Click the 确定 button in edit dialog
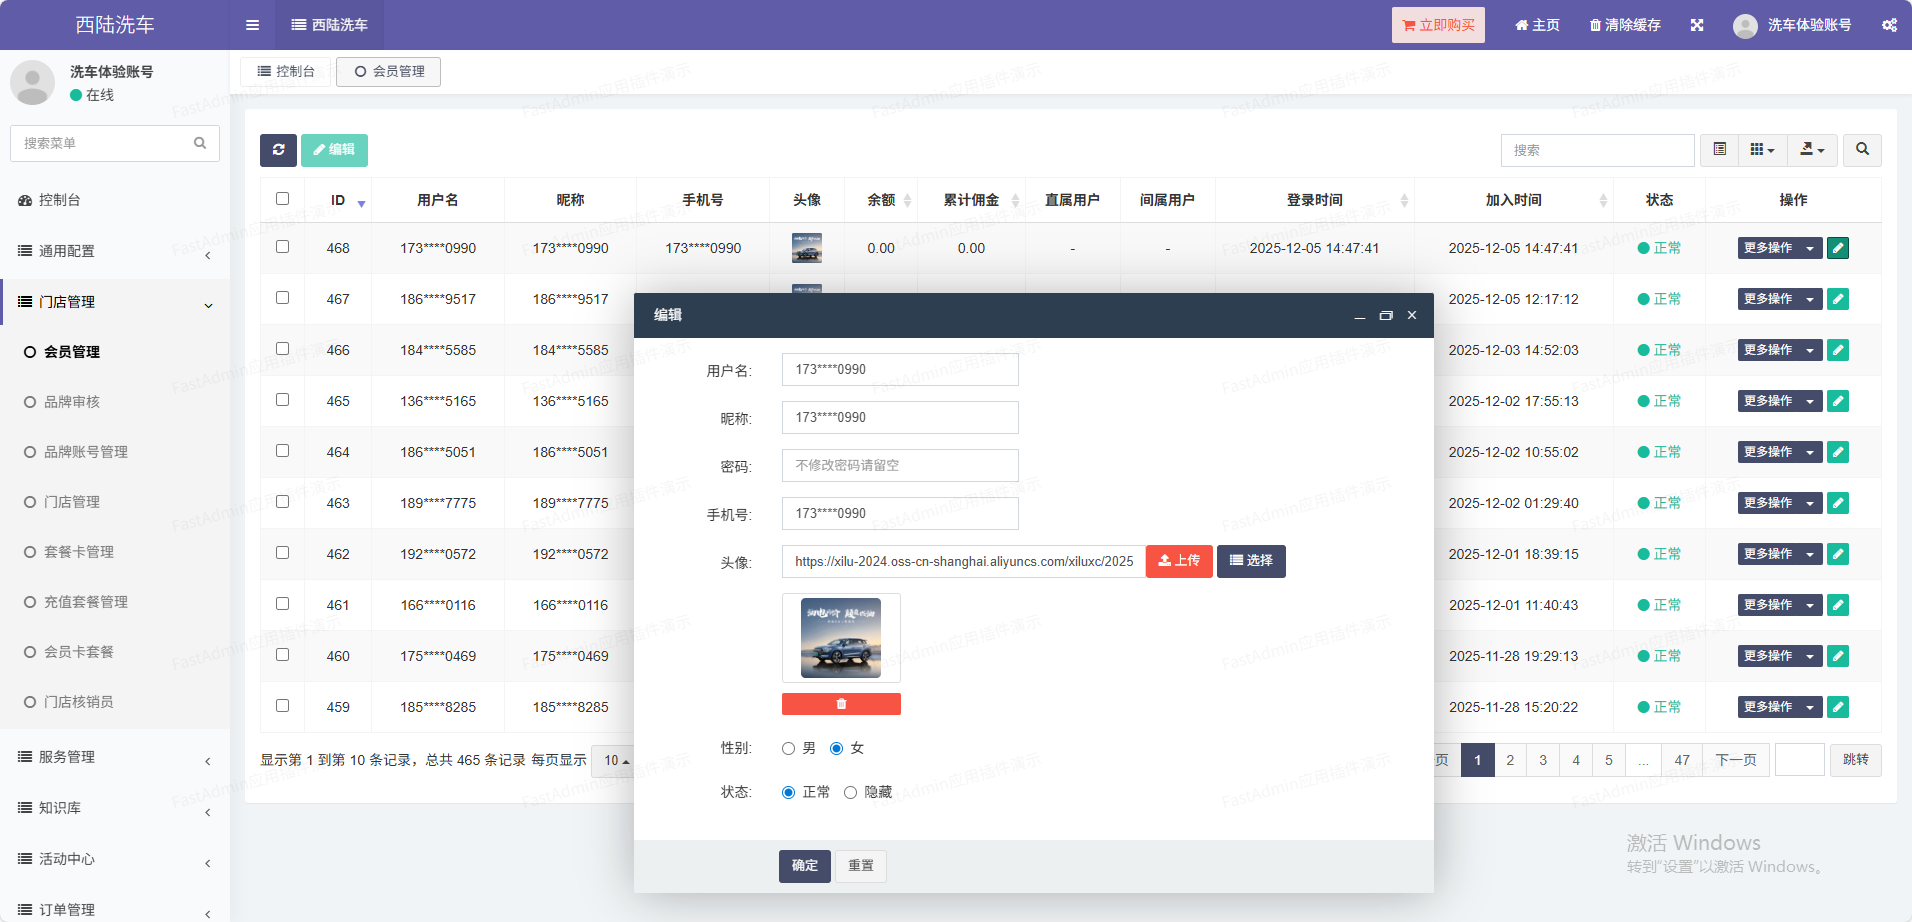The width and height of the screenshot is (1912, 922). pyautogui.click(x=804, y=866)
